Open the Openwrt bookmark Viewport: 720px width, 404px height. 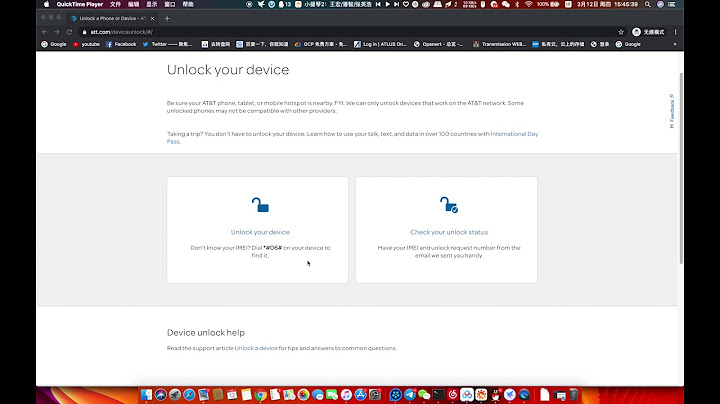click(x=439, y=45)
